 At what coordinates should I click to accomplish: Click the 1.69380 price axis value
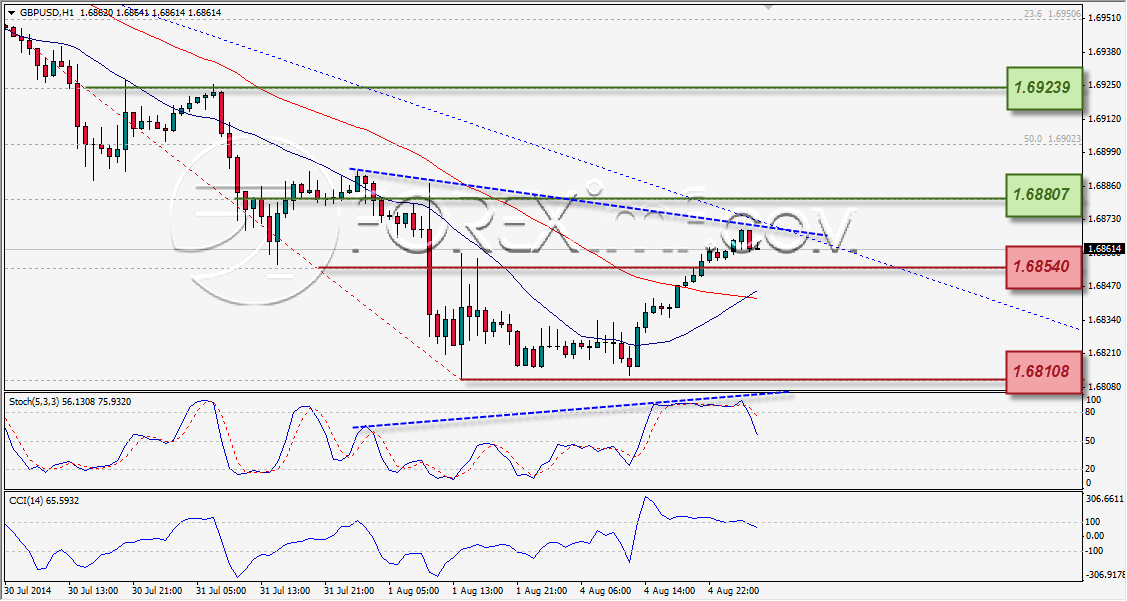[x=1104, y=52]
